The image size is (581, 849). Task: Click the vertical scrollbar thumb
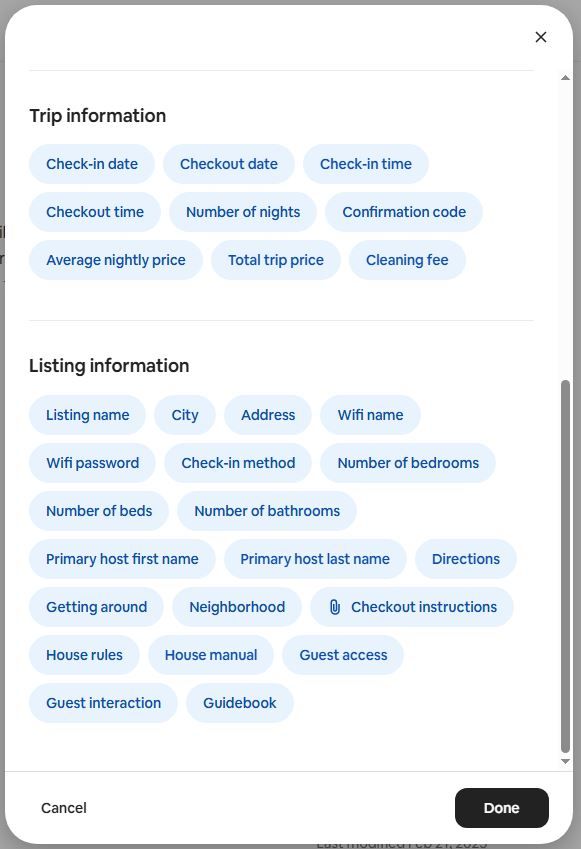pyautogui.click(x=565, y=566)
